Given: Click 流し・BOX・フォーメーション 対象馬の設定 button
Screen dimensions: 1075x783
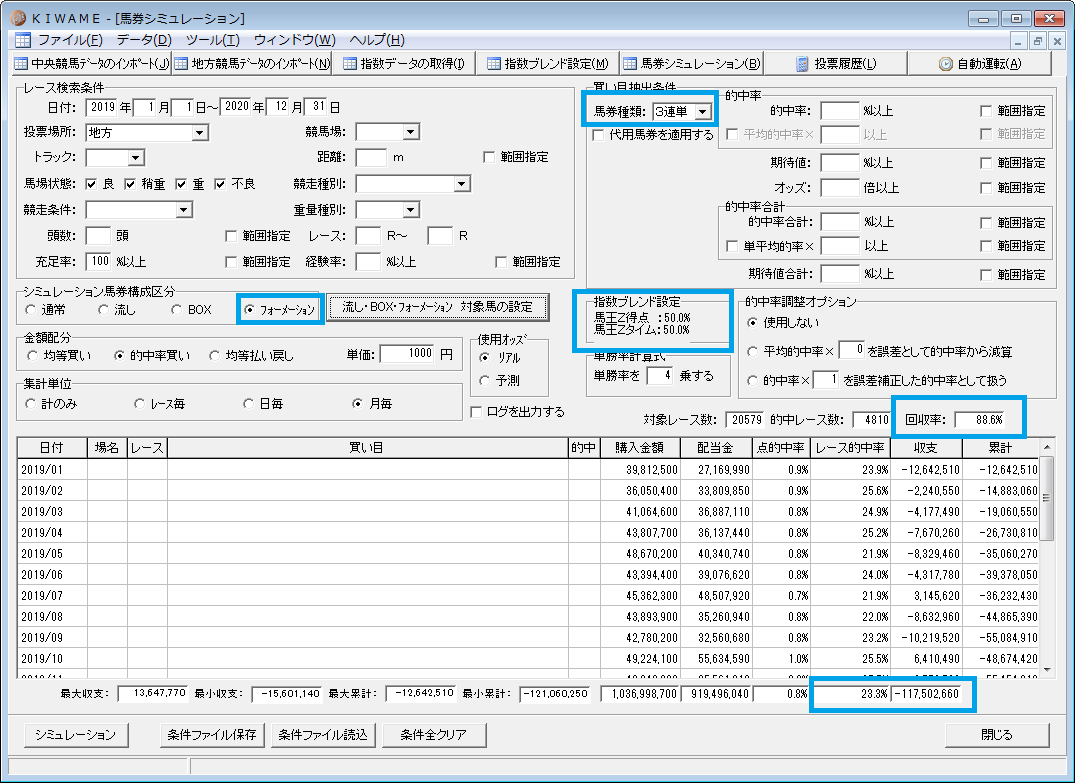Looking at the screenshot, I should (x=437, y=307).
